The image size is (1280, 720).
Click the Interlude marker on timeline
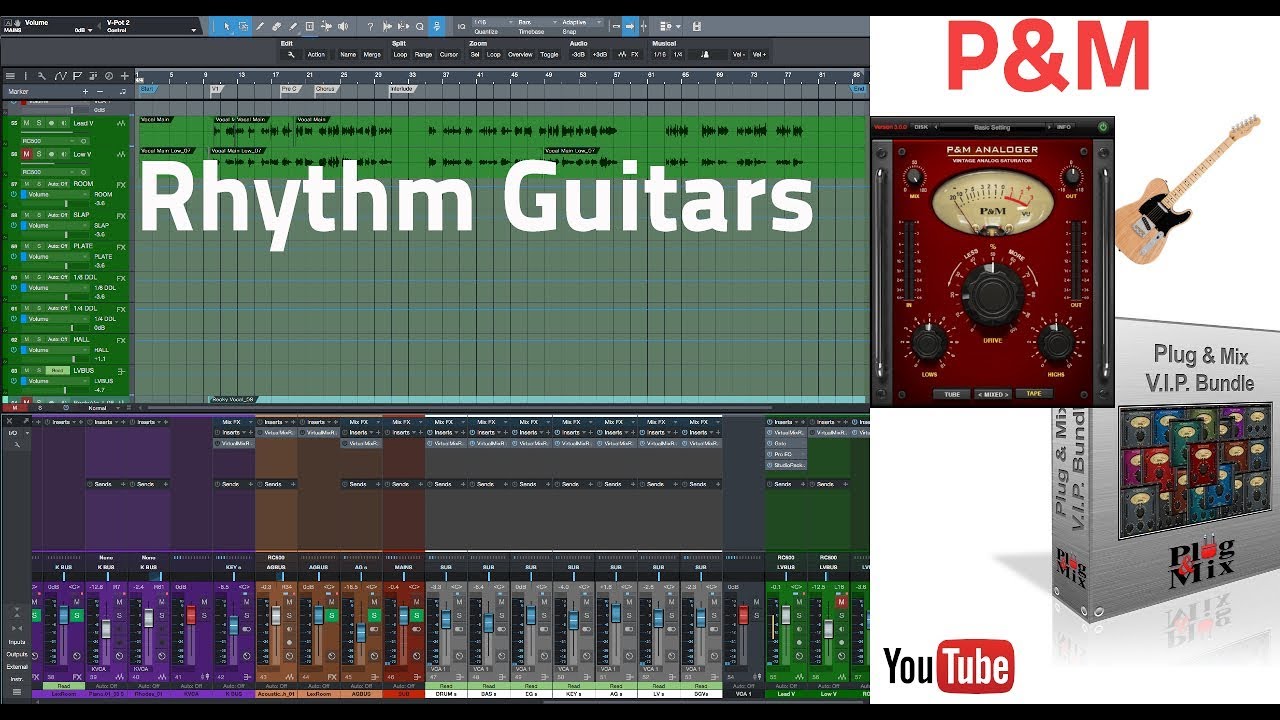pos(402,89)
